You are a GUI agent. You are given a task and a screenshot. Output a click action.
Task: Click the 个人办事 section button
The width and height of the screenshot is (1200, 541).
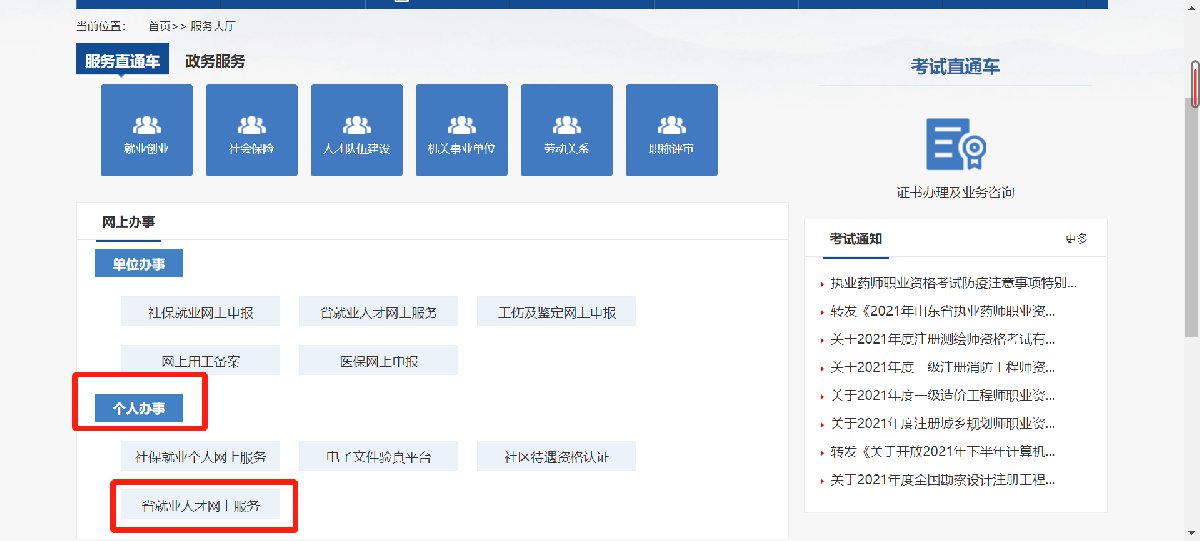coord(139,408)
